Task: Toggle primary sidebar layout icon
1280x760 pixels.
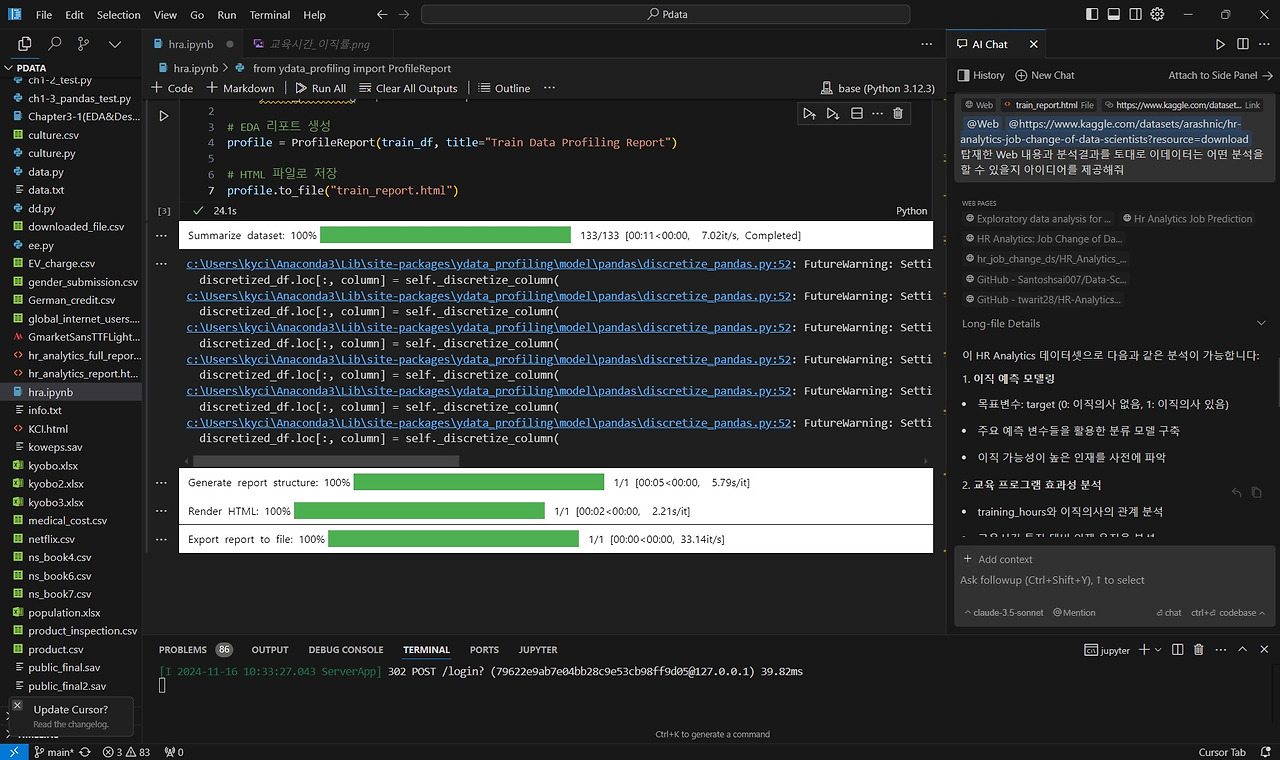Action: pos(1091,14)
